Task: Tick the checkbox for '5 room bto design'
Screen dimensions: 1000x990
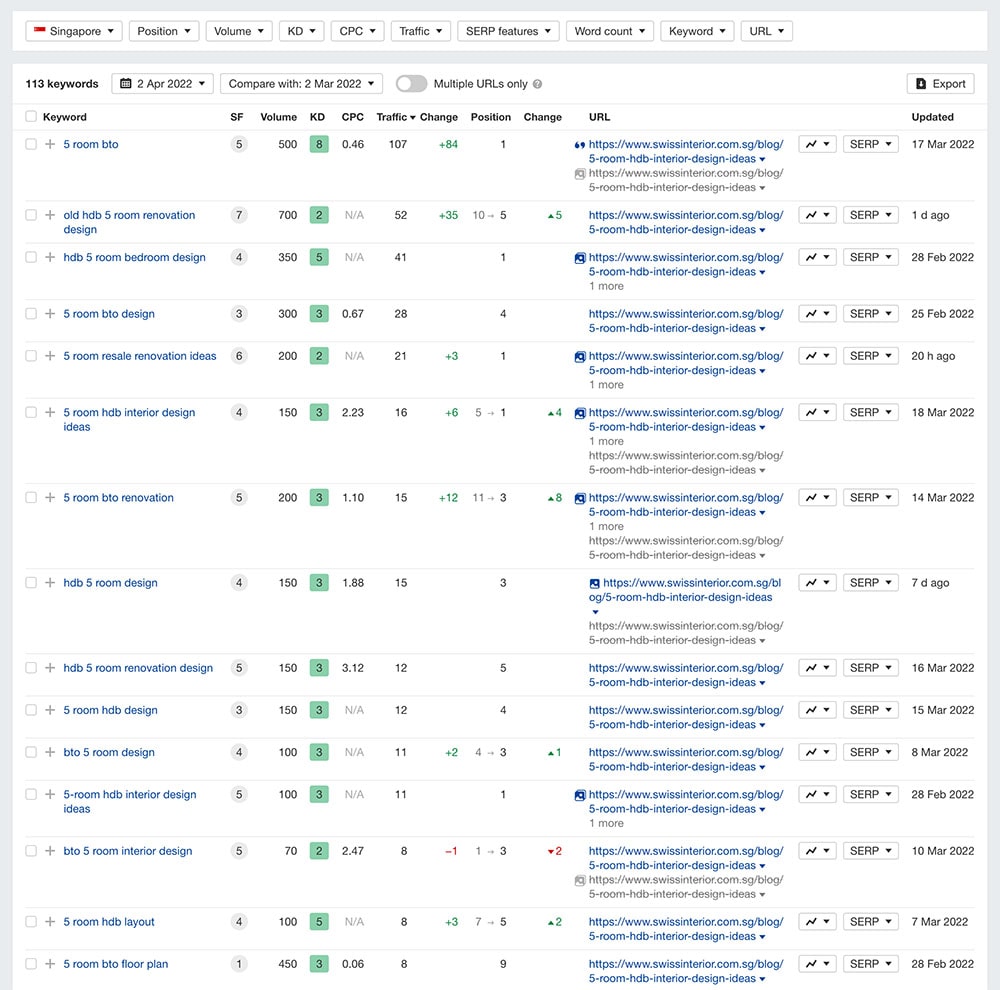Action: pos(31,314)
